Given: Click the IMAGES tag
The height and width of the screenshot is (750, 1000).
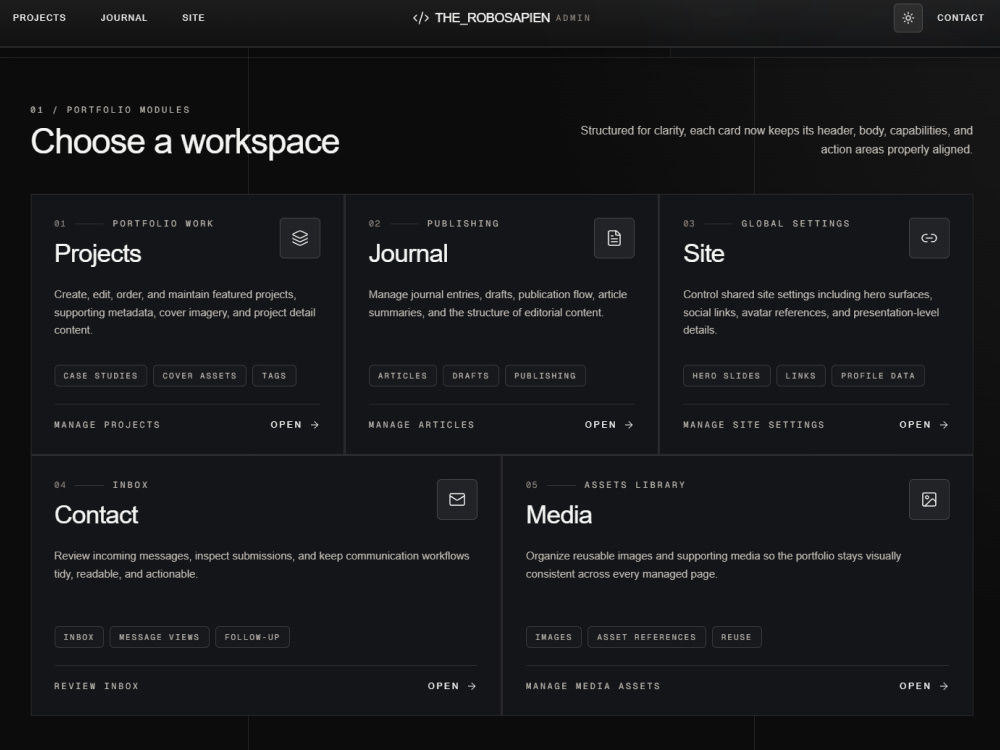Looking at the screenshot, I should click(554, 637).
